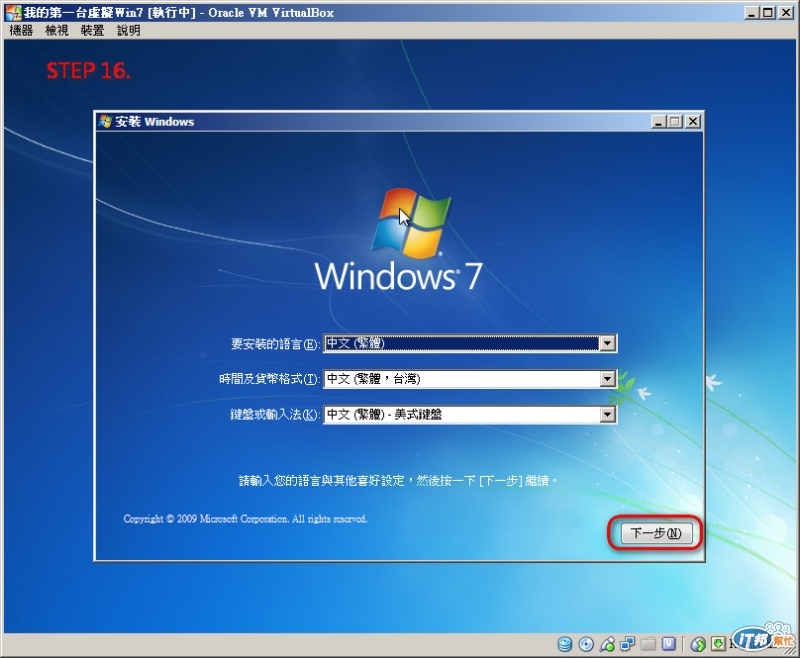Click the 鍵盤或輸入法(K): label
This screenshot has width=800, height=658.
pyautogui.click(x=275, y=414)
